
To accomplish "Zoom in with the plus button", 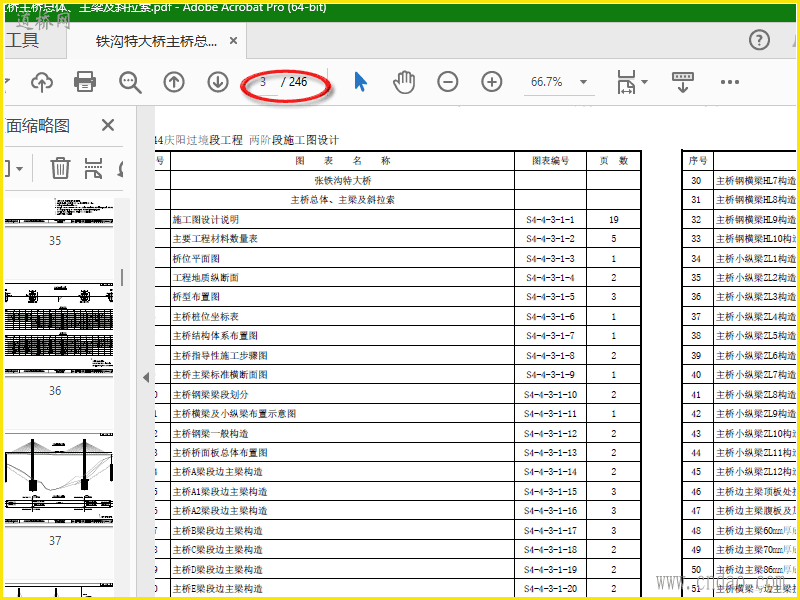I will point(491,82).
